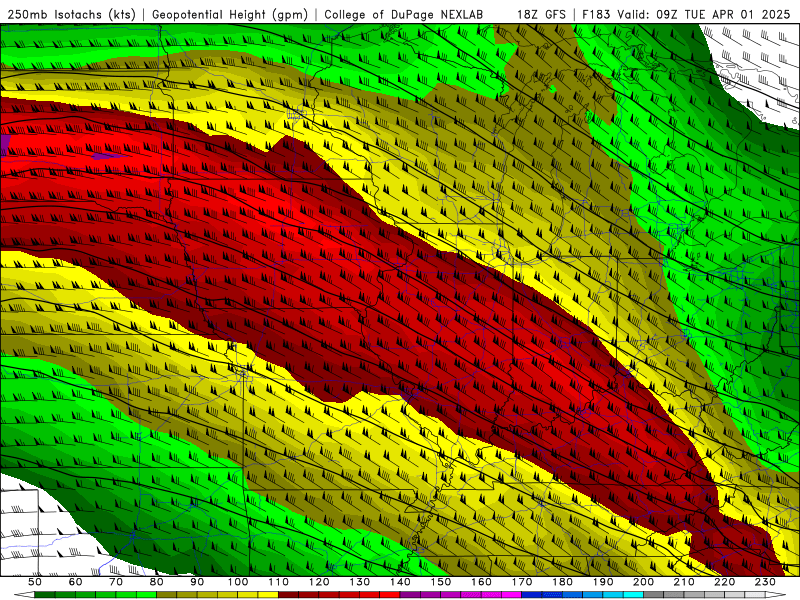Click the 230 knot legend label
The image size is (800, 600).
765,582
